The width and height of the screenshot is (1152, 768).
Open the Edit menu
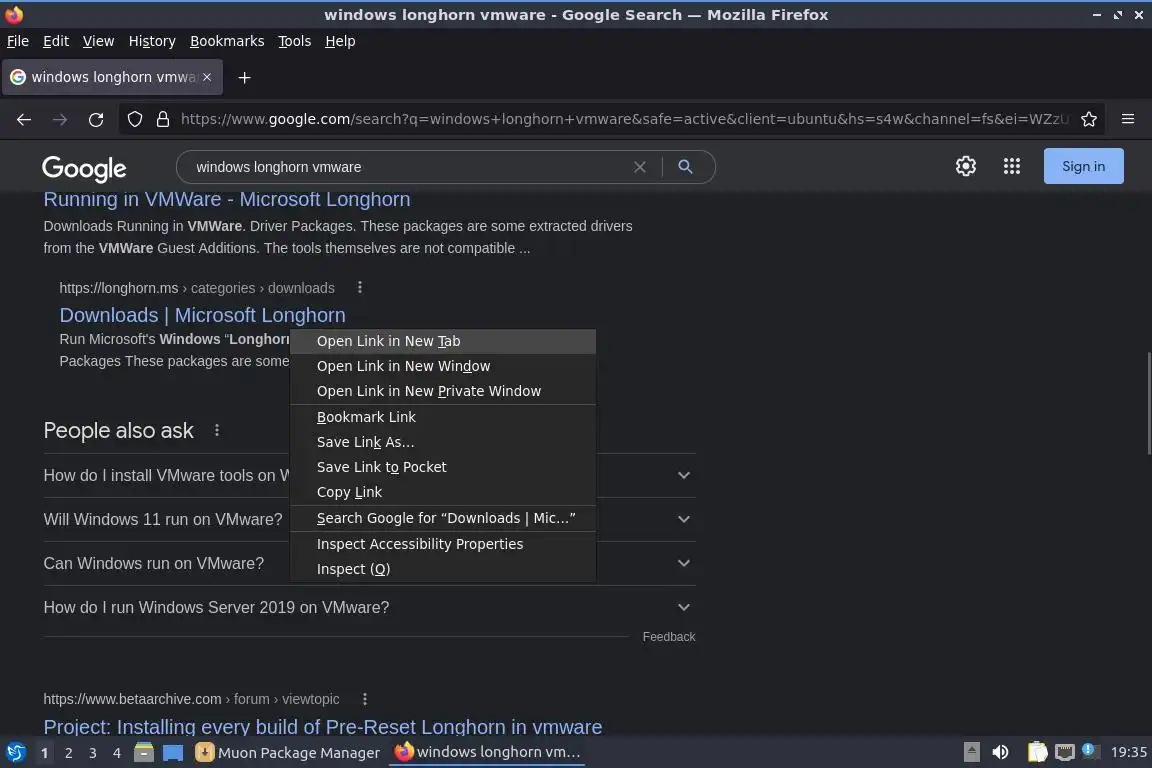tap(56, 41)
